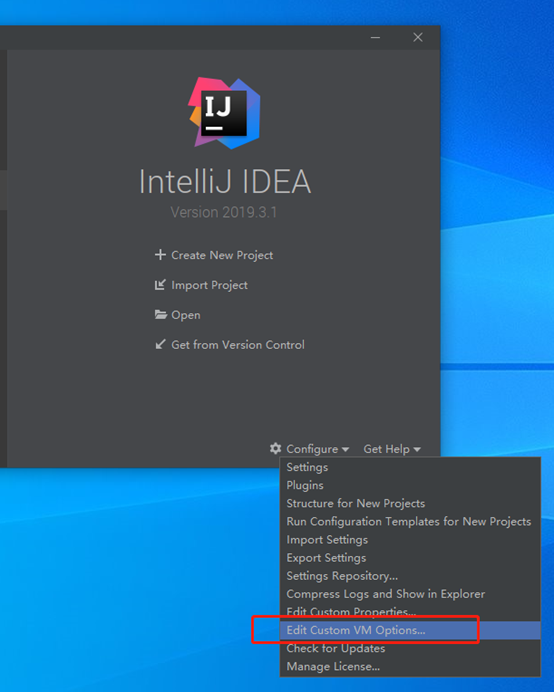This screenshot has height=692, width=554.
Task: Expand the Get Help dropdown
Action: (x=392, y=449)
